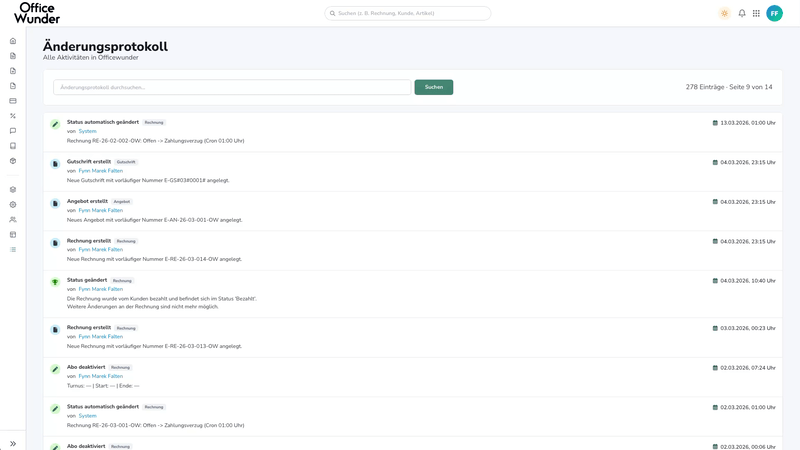Click the notification bell icon
This screenshot has width=800, height=450.
click(742, 13)
